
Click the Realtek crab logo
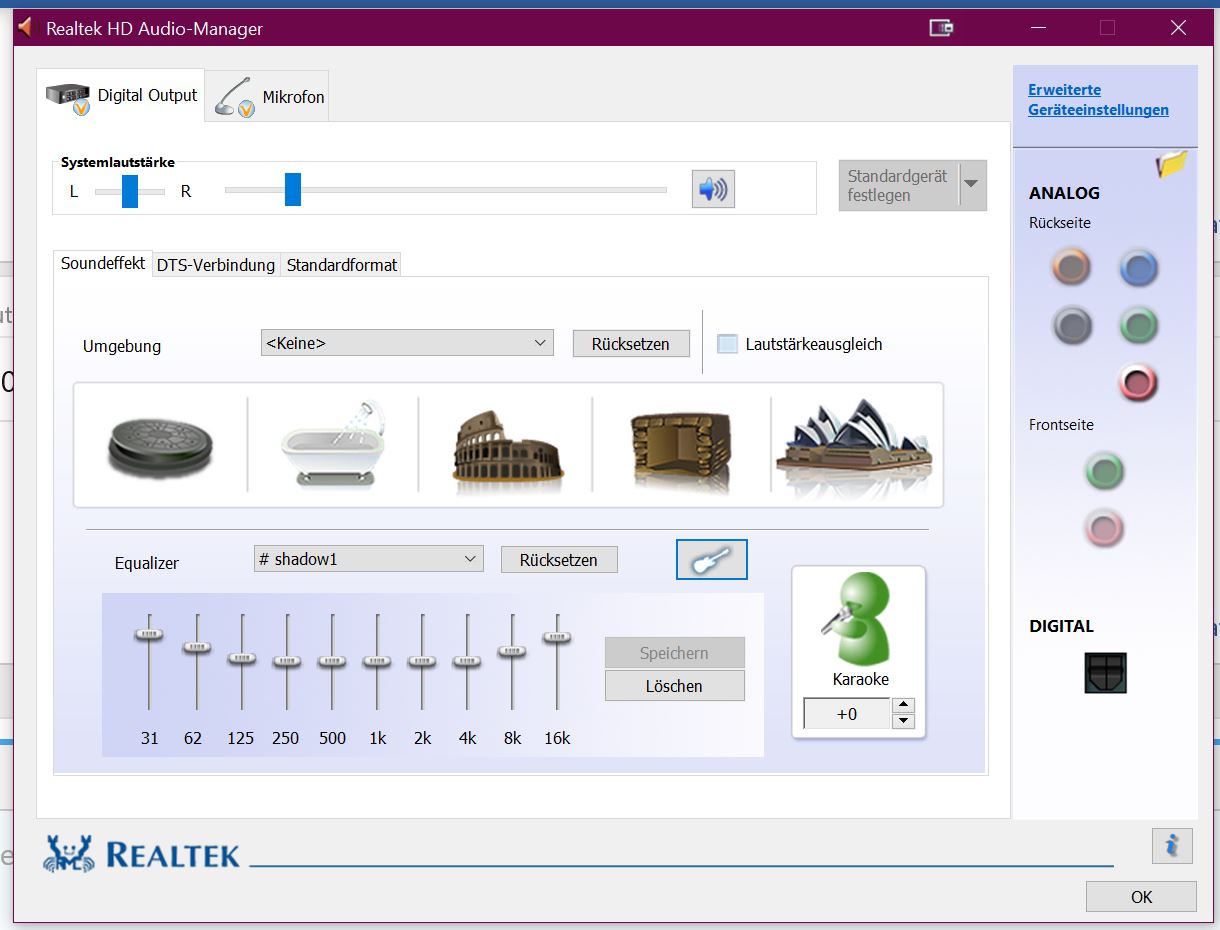(70, 853)
